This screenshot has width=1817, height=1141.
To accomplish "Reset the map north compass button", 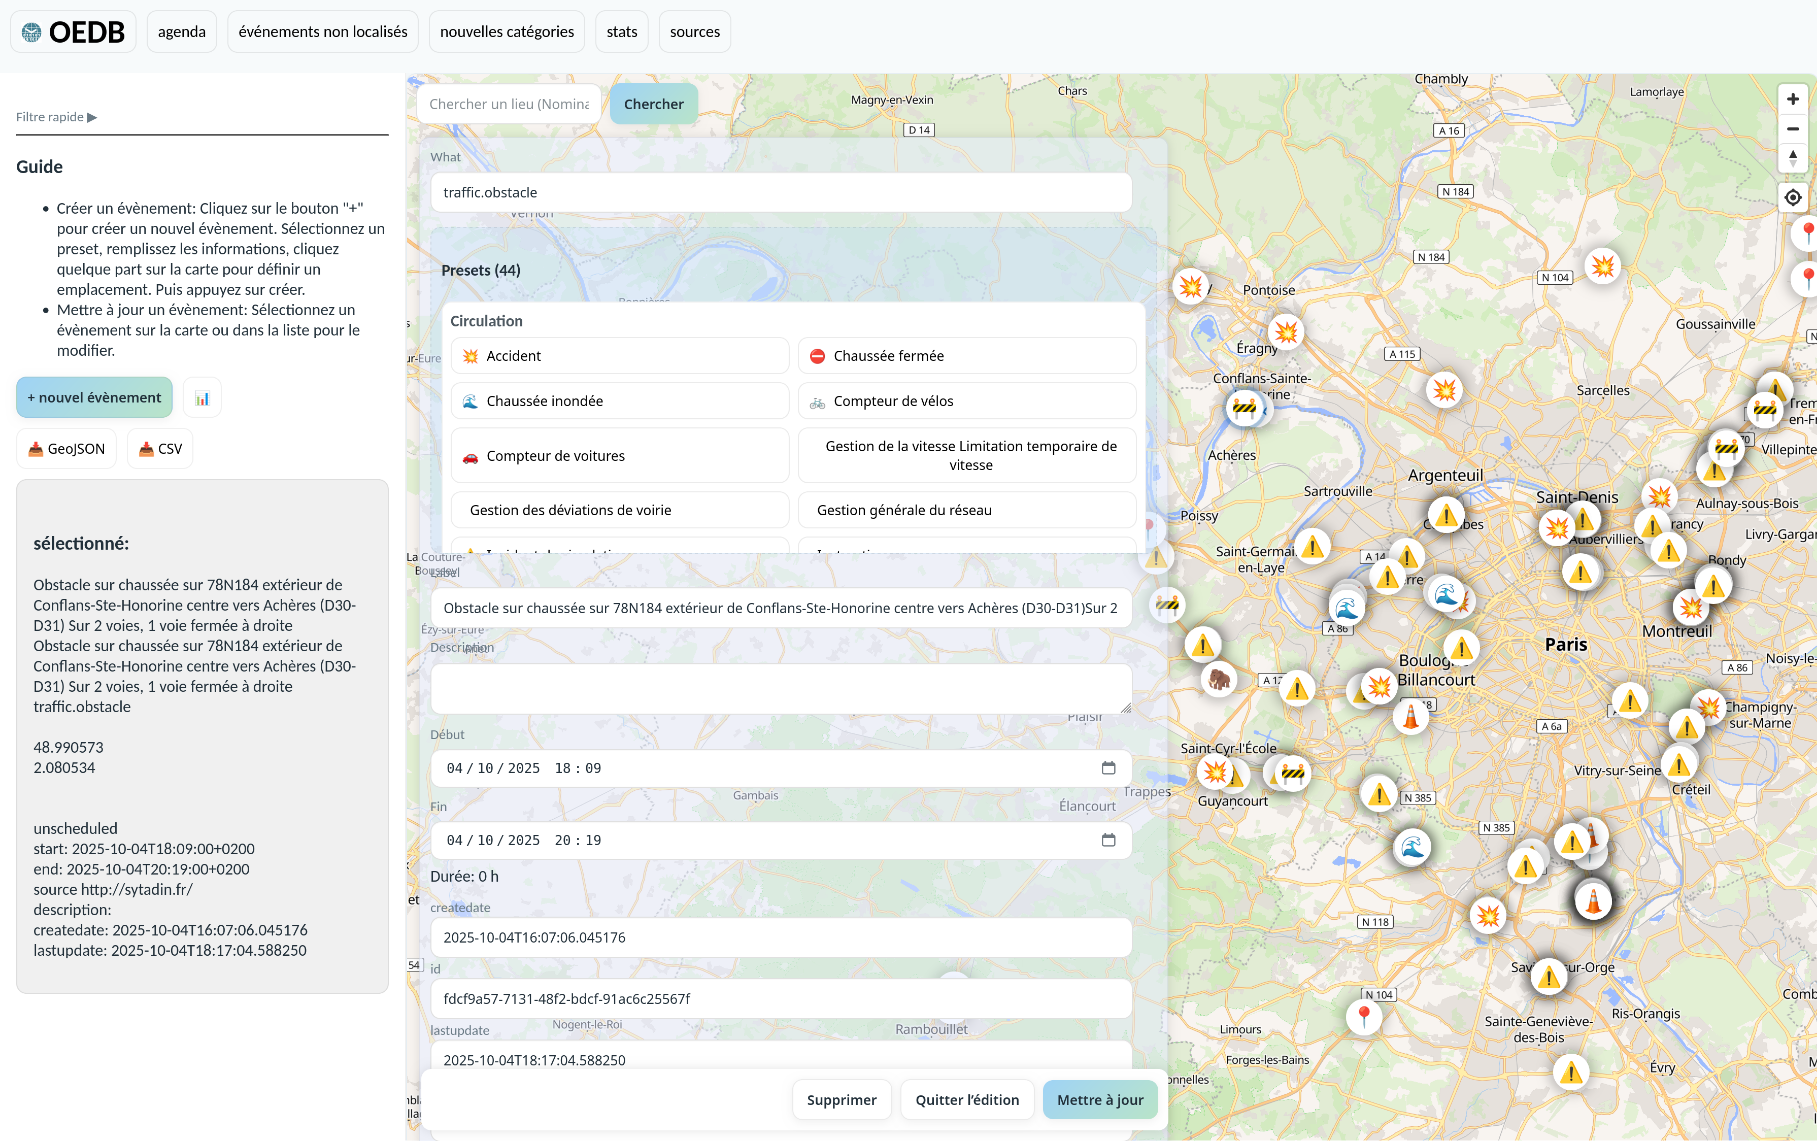I will (1792, 158).
